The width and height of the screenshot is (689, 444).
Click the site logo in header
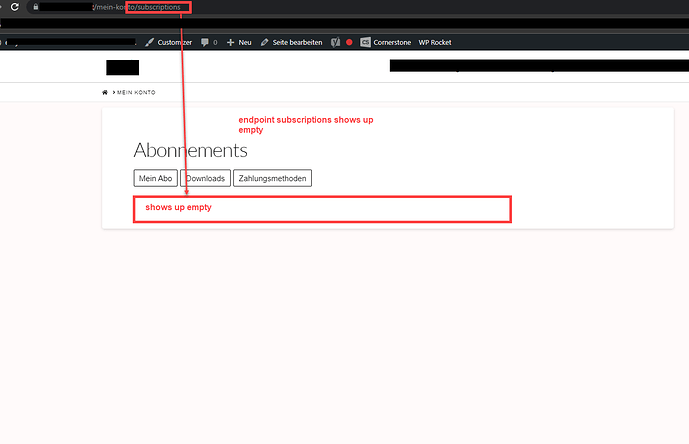[123, 67]
